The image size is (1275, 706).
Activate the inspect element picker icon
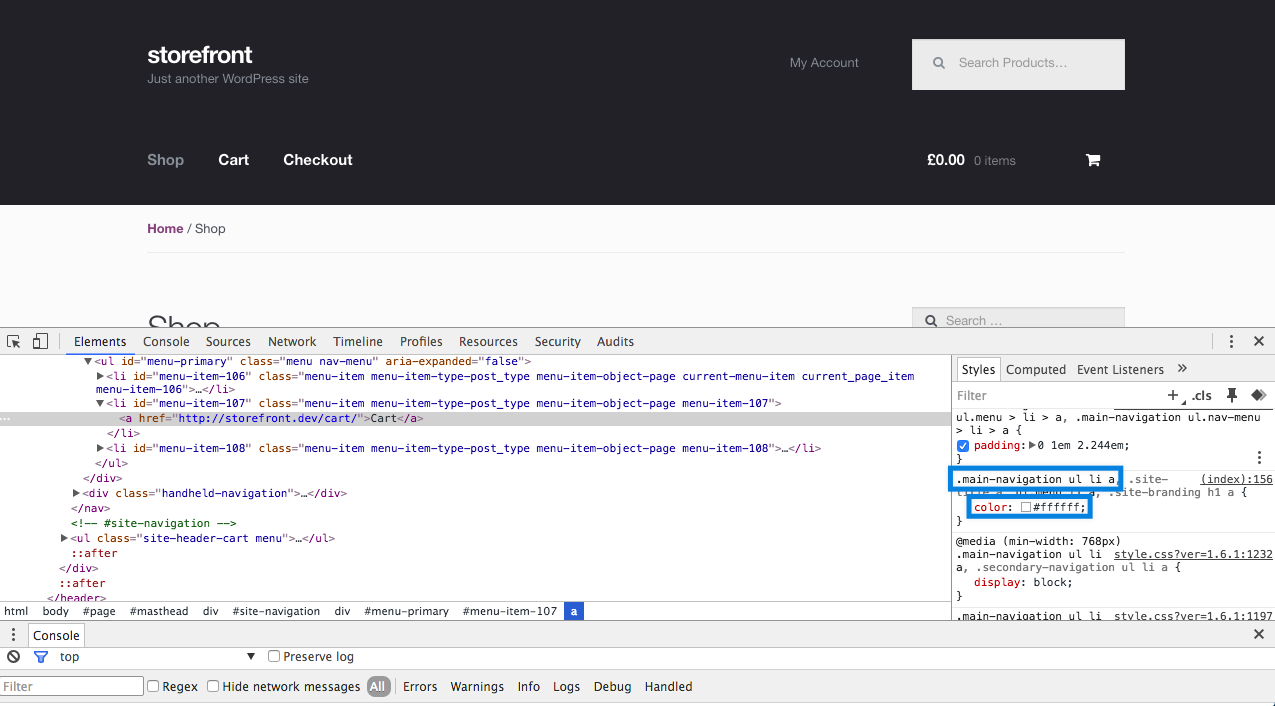14,341
